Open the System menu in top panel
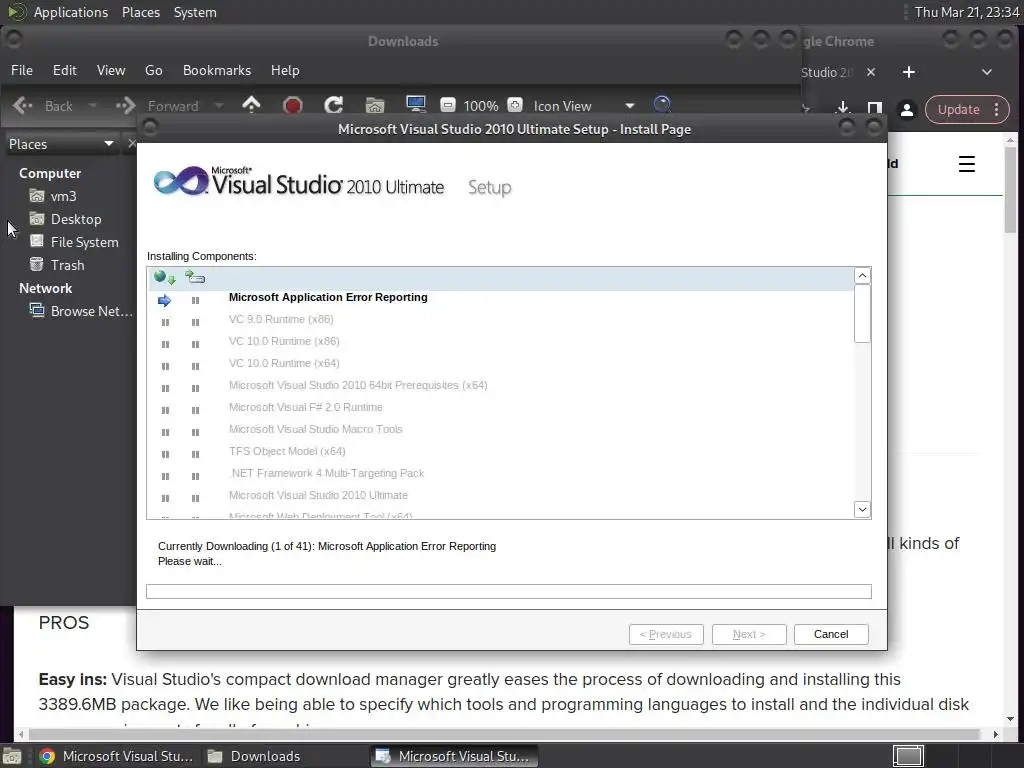The image size is (1024, 768). 195,12
